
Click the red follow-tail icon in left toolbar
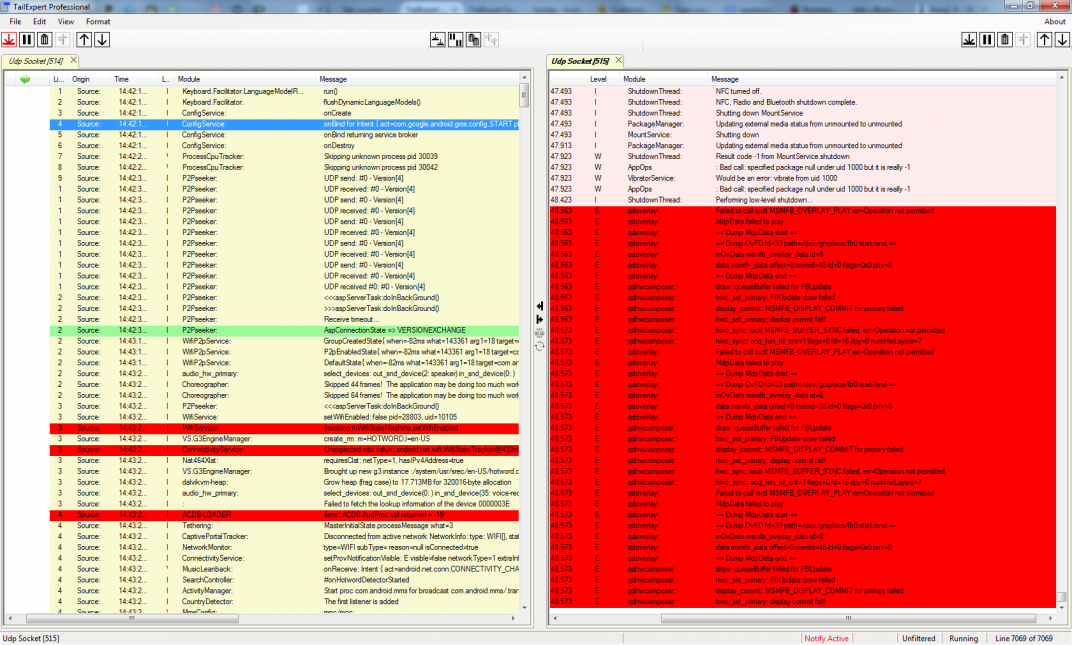[x=9, y=39]
